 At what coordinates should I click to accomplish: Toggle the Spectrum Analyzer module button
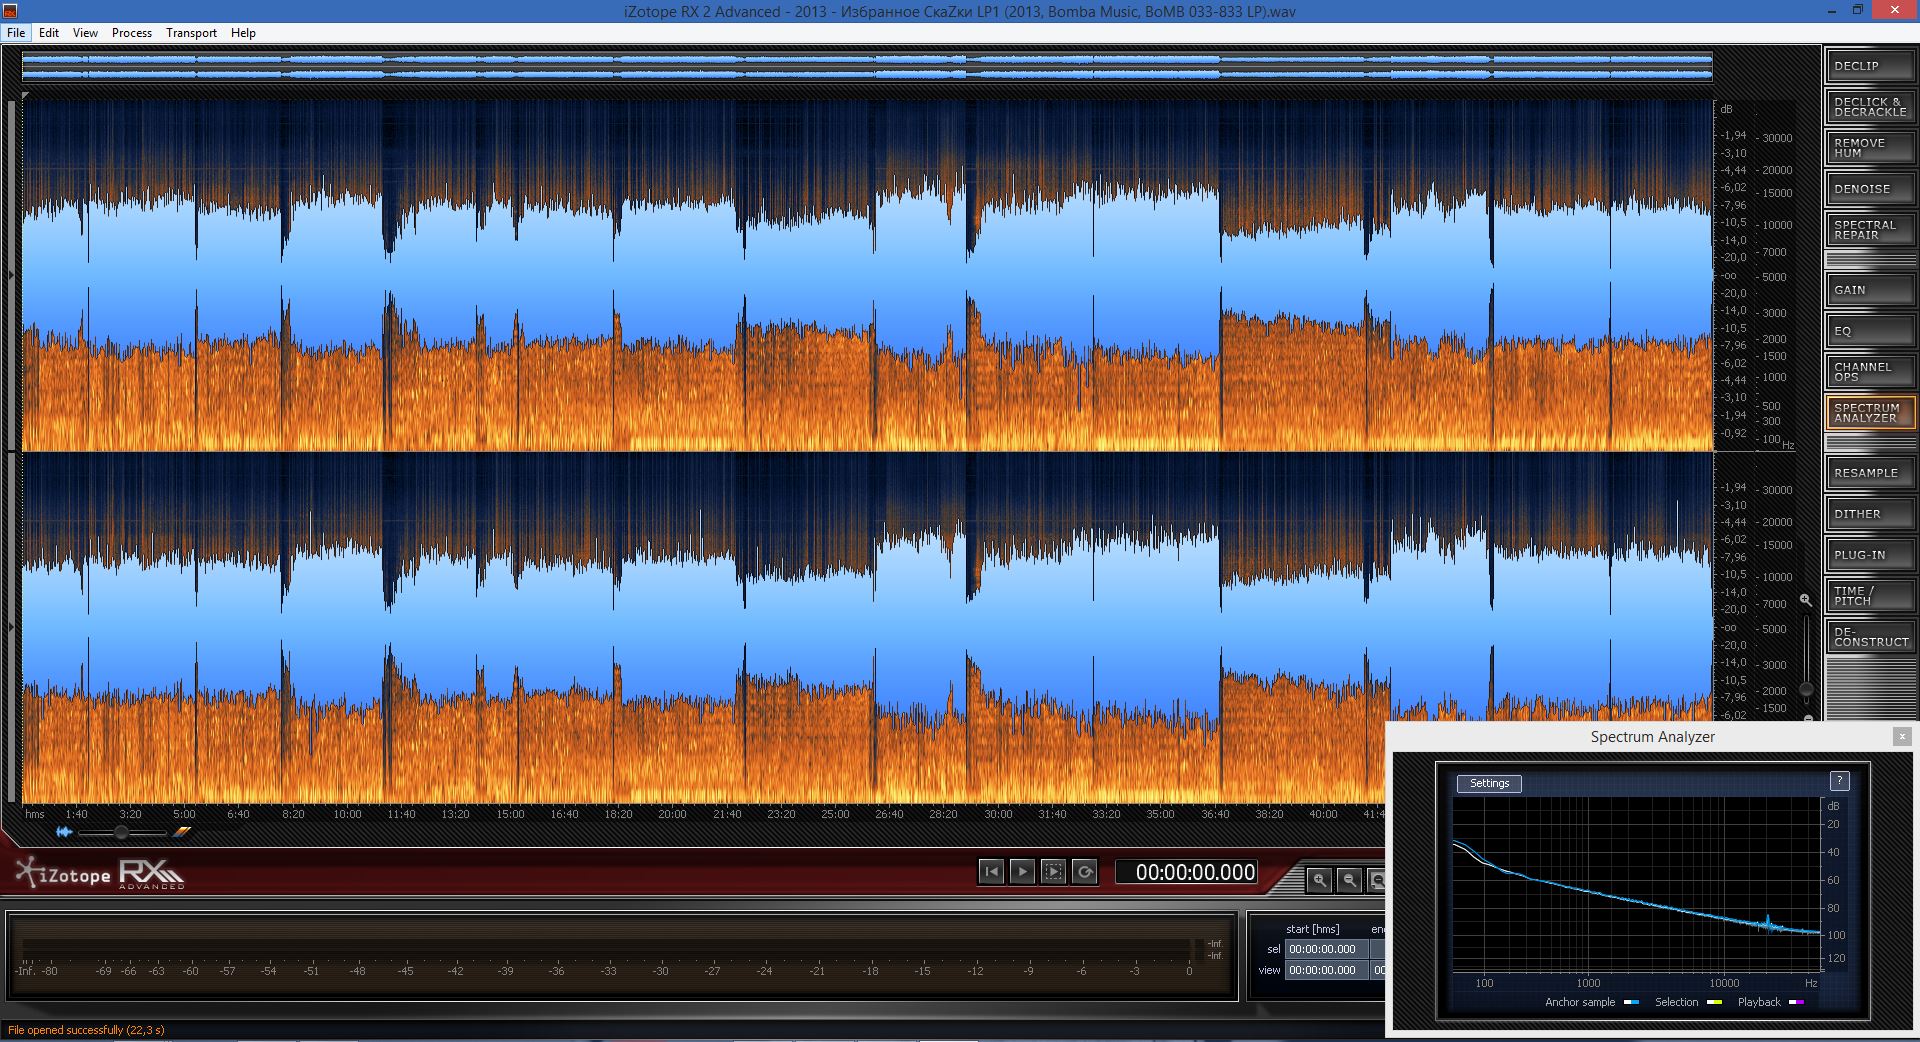point(1870,413)
